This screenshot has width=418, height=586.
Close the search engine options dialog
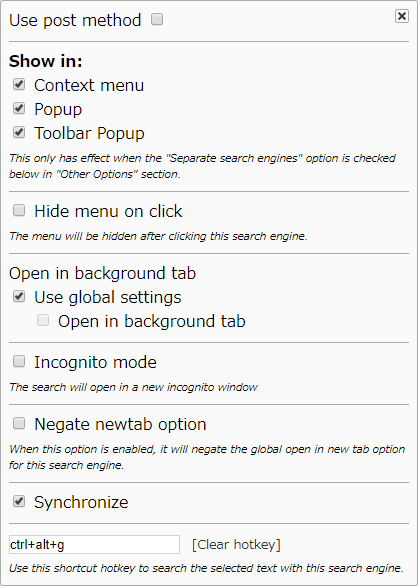[402, 16]
